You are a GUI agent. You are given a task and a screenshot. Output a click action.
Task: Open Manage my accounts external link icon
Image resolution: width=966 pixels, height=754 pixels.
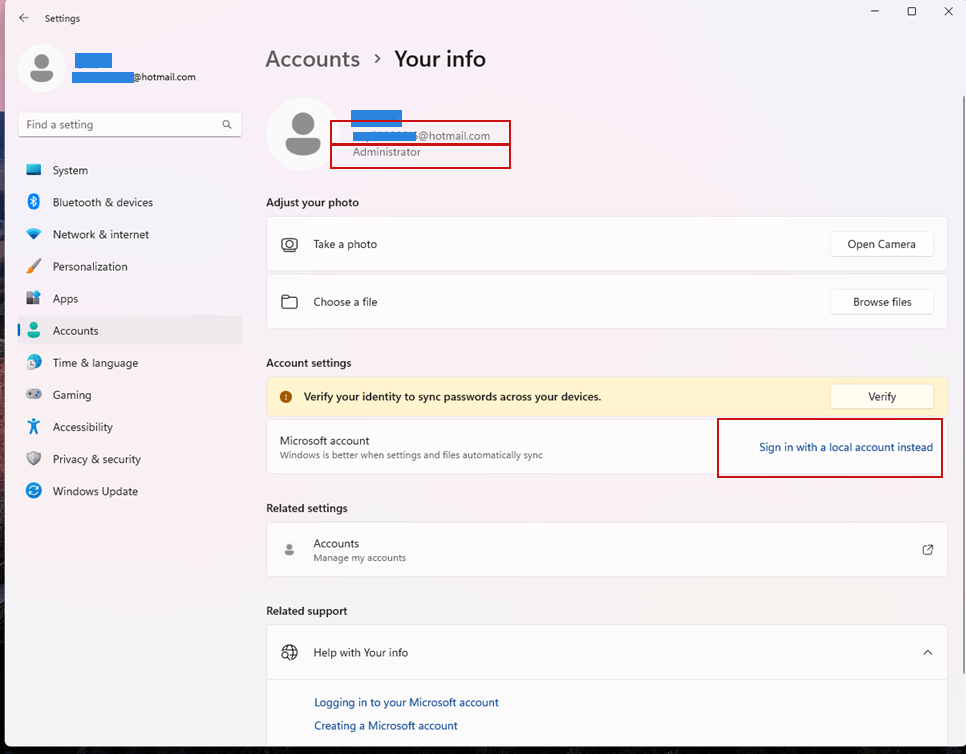point(927,549)
